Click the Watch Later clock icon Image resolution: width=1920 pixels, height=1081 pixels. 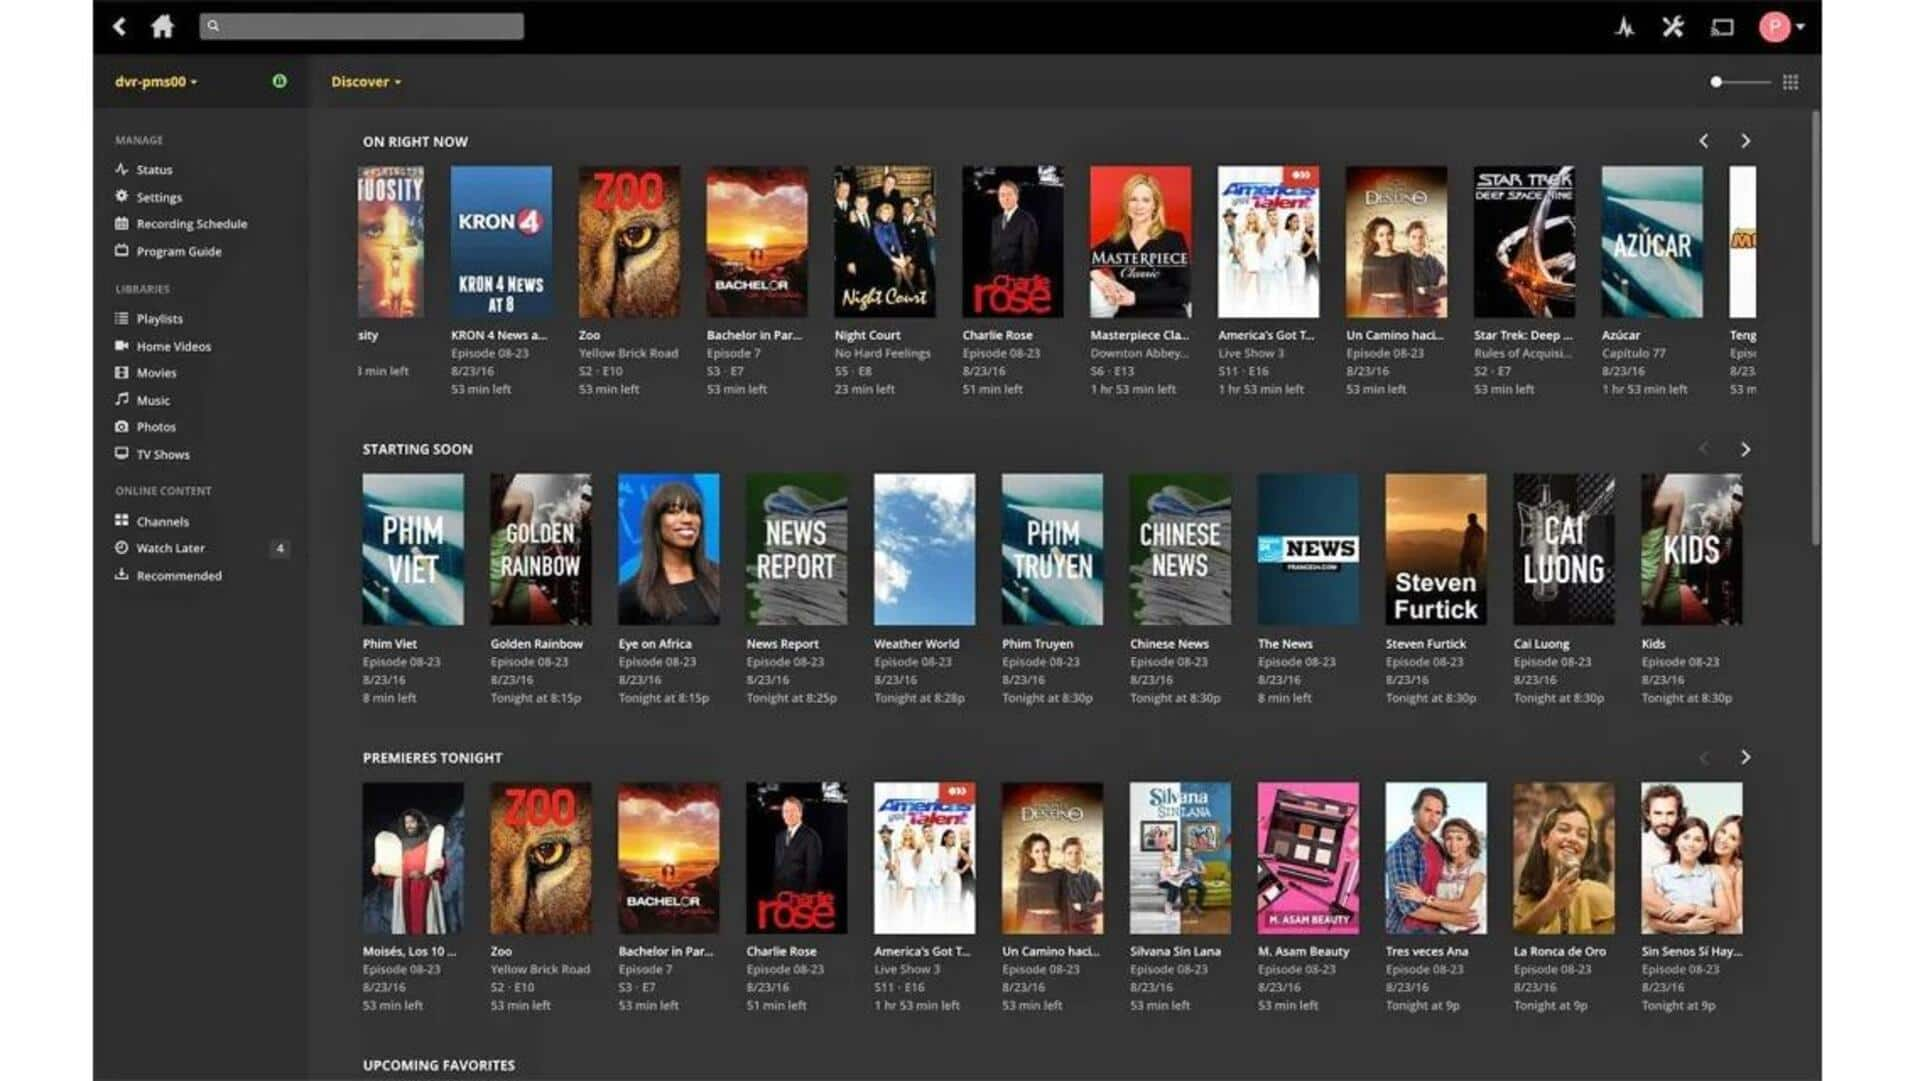coord(122,547)
